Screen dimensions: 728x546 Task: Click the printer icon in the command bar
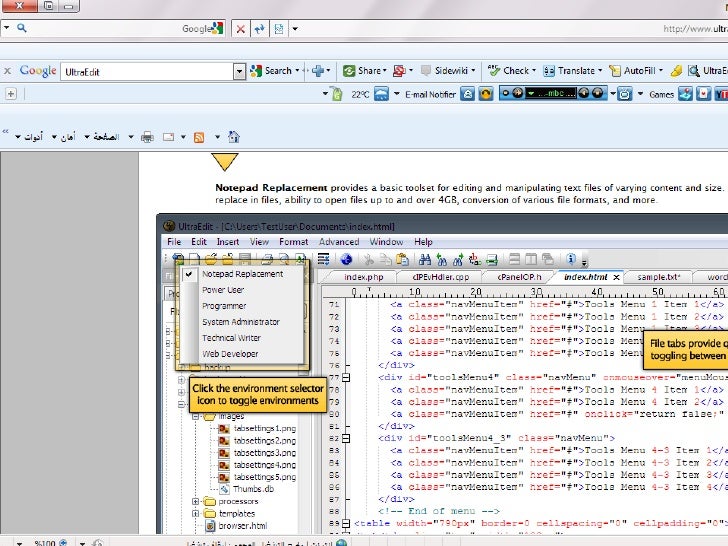pos(147,137)
